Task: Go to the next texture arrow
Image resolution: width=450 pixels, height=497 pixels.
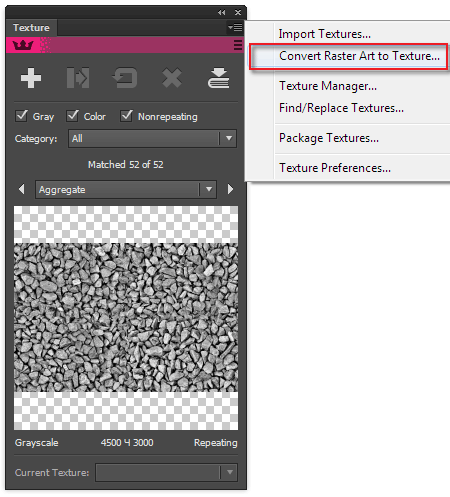Action: pos(230,189)
